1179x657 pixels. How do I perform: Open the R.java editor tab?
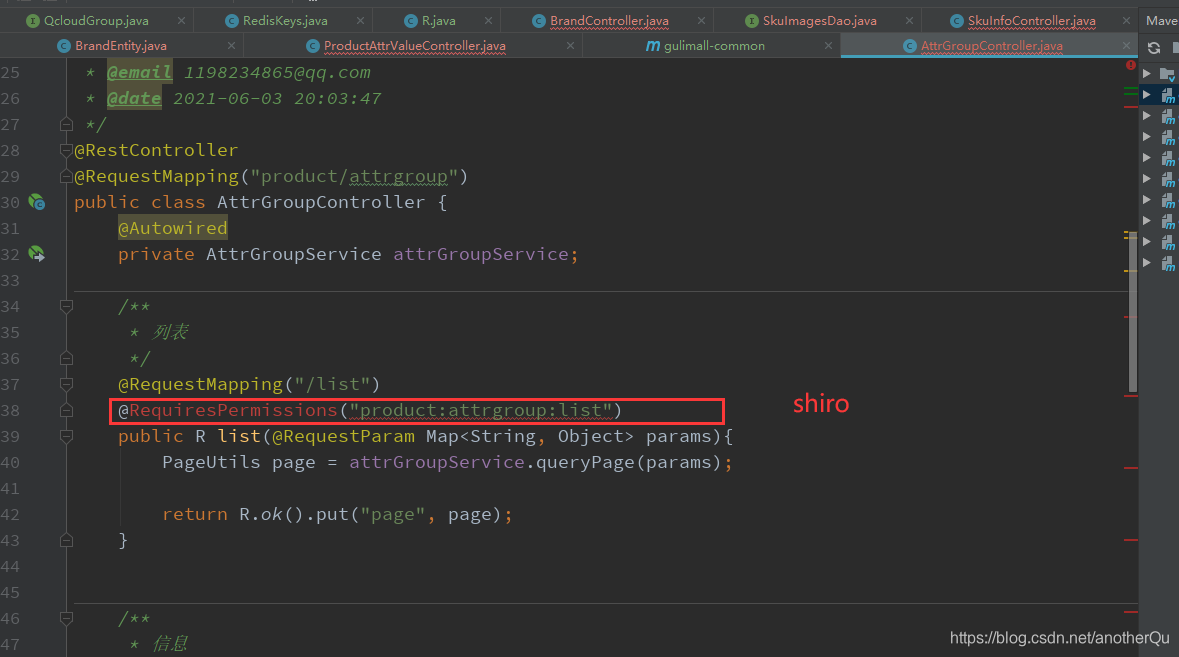(x=438, y=21)
